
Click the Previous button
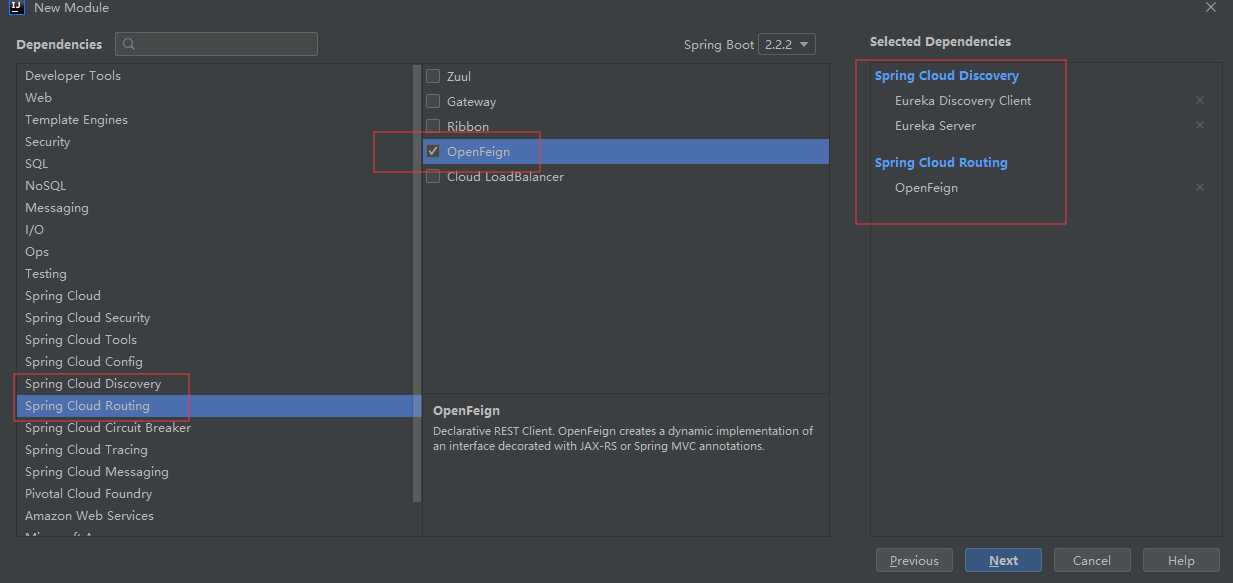[x=914, y=560]
